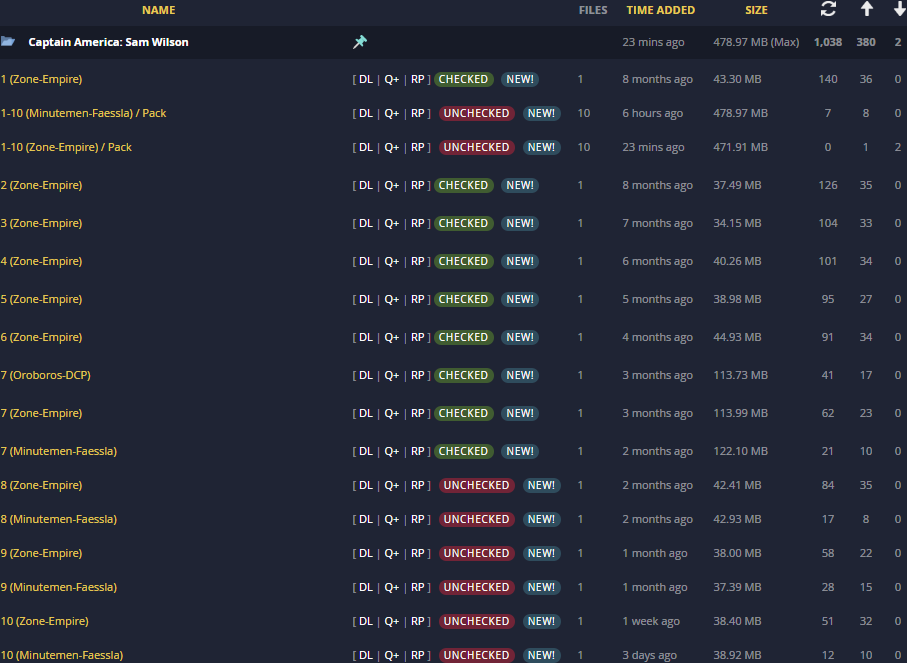Sort by completed snatches refresh icon
This screenshot has height=663, width=907.
coord(828,9)
